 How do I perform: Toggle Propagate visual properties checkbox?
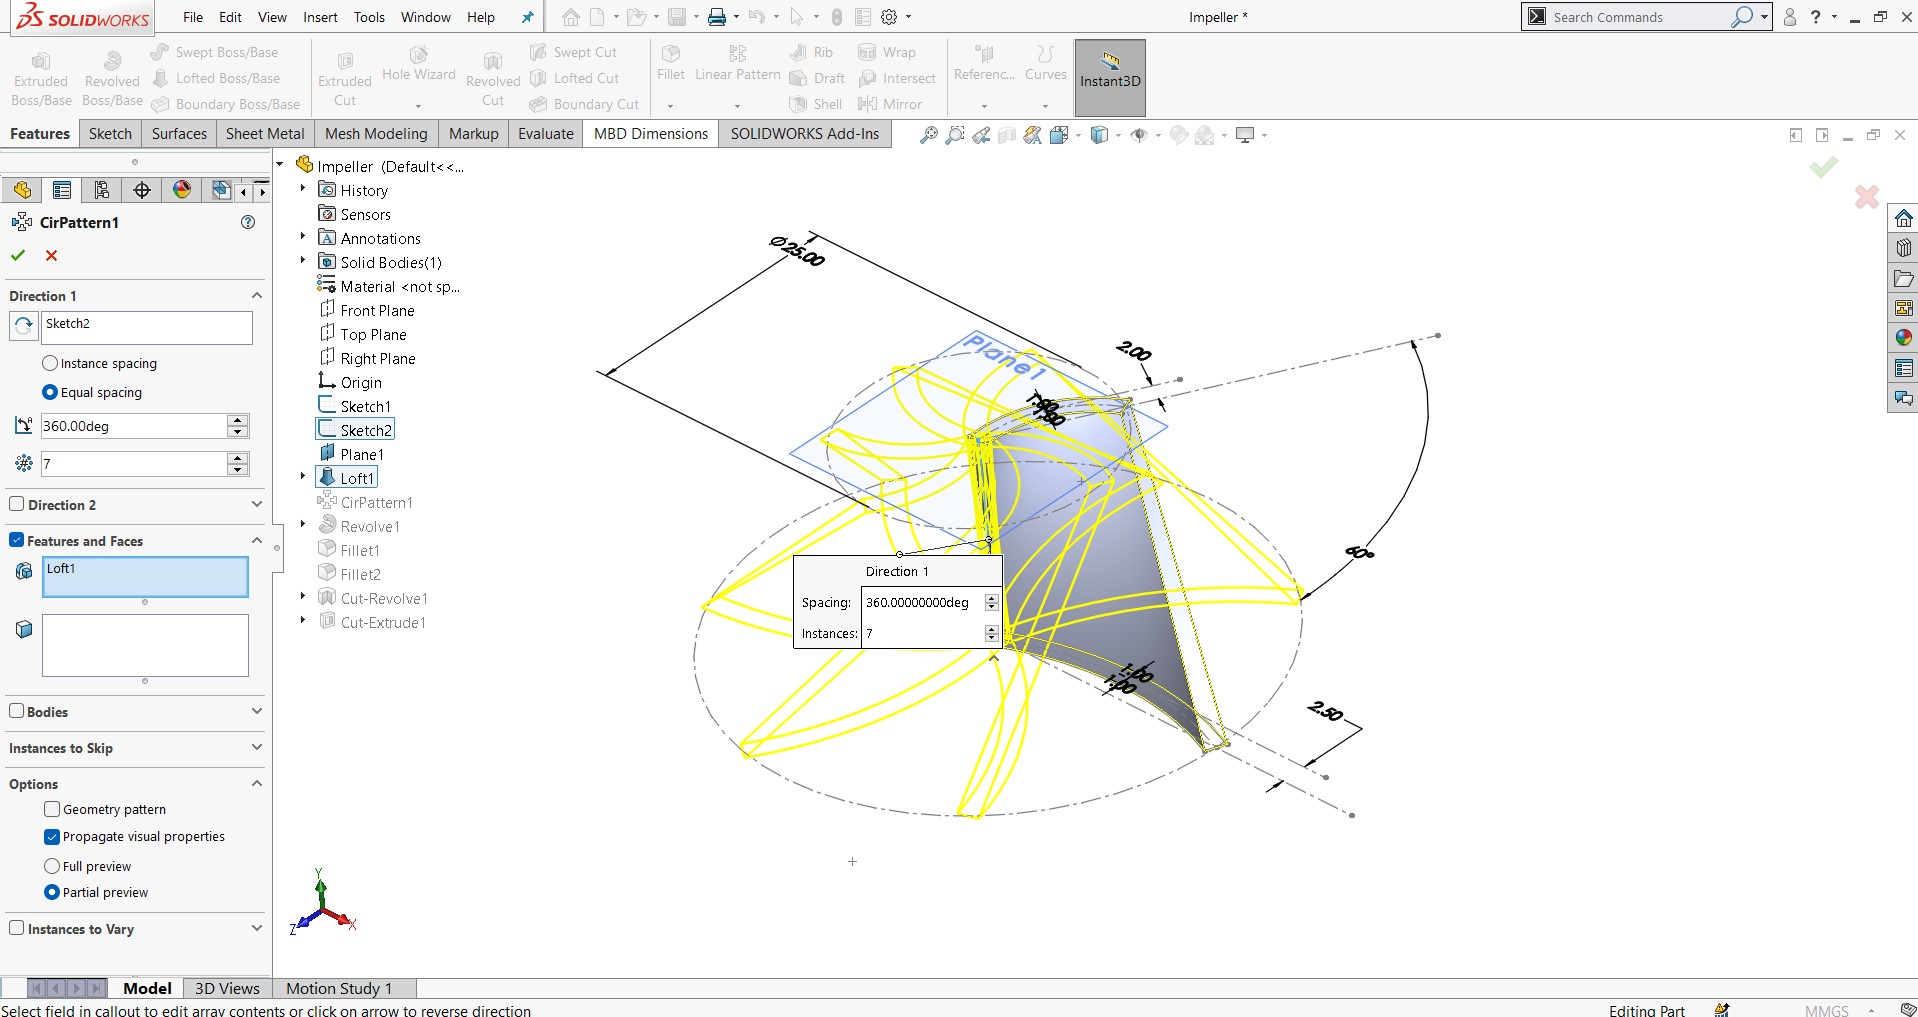52,837
